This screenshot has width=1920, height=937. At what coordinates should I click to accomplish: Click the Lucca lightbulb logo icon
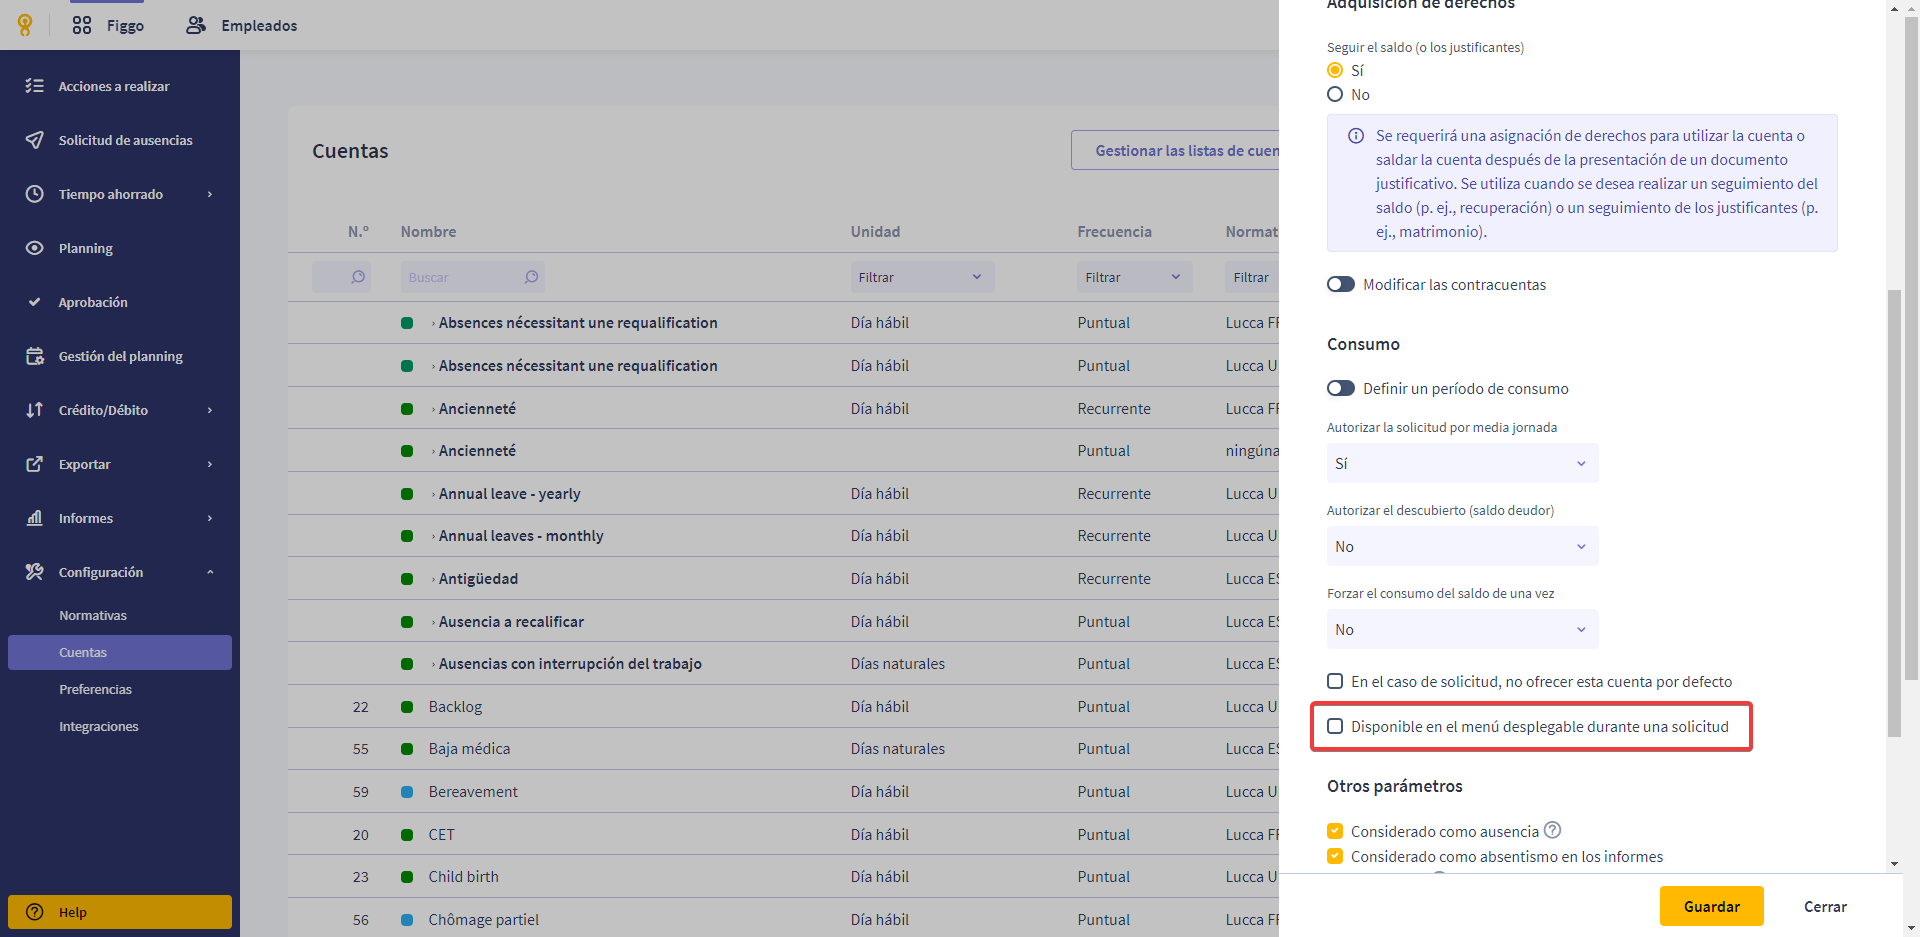click(25, 25)
